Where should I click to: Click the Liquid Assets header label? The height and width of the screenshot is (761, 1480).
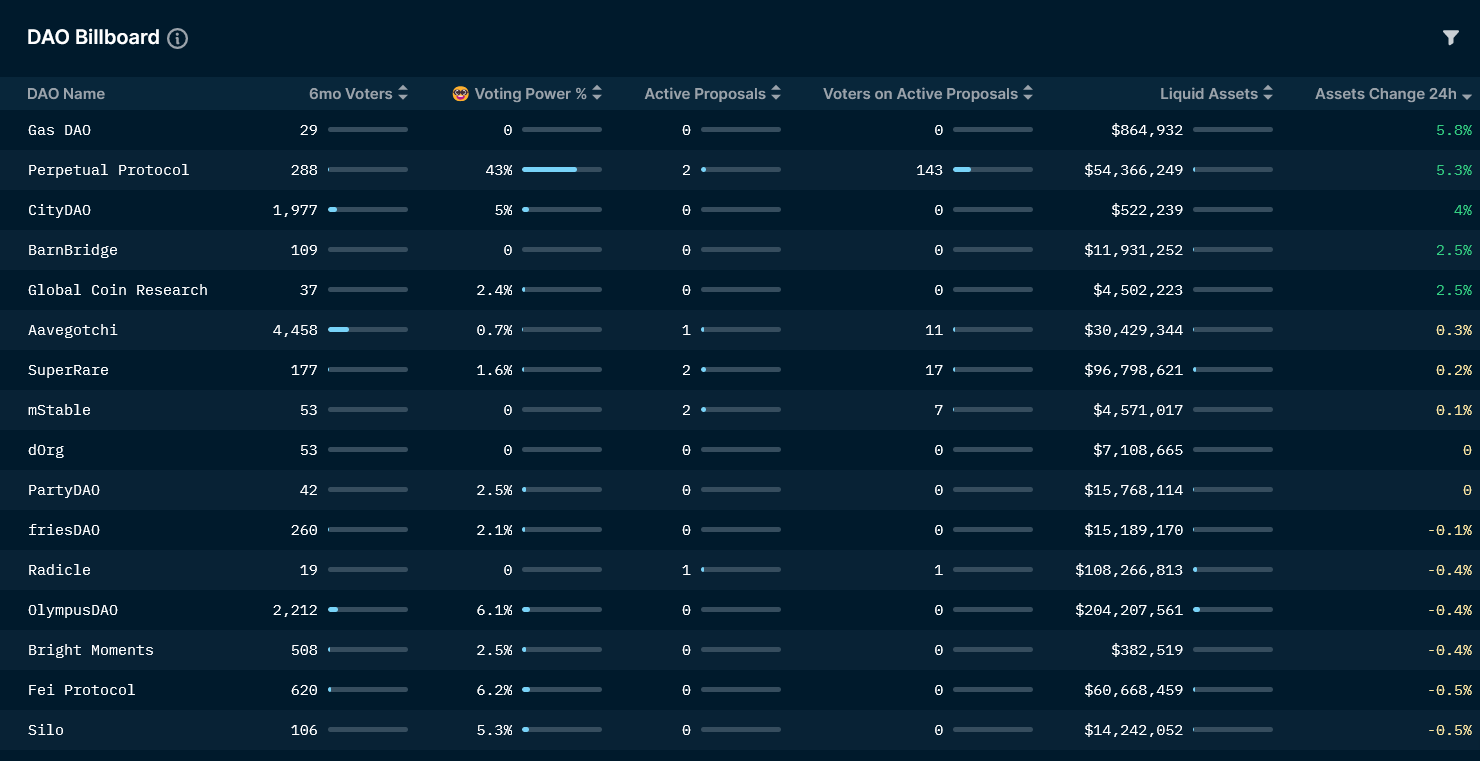[x=1209, y=94]
